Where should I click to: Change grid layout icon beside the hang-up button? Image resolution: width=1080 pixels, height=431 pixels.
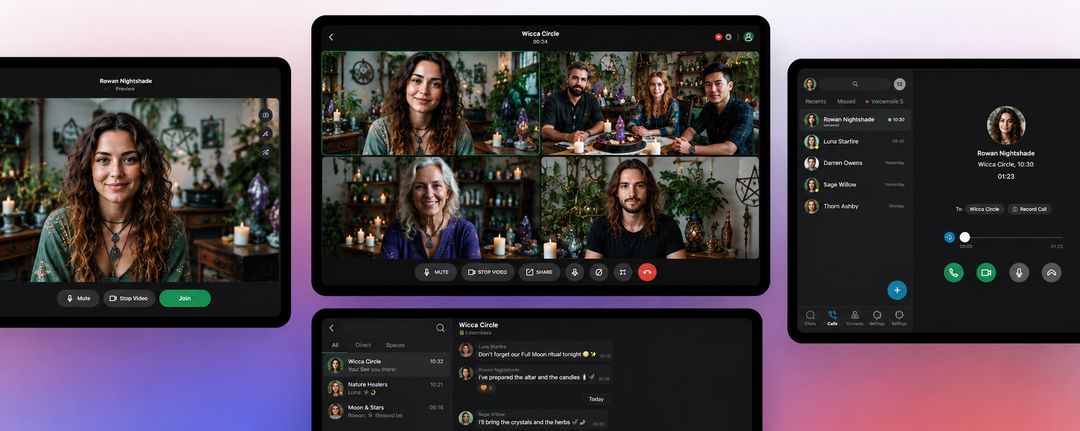coord(623,272)
